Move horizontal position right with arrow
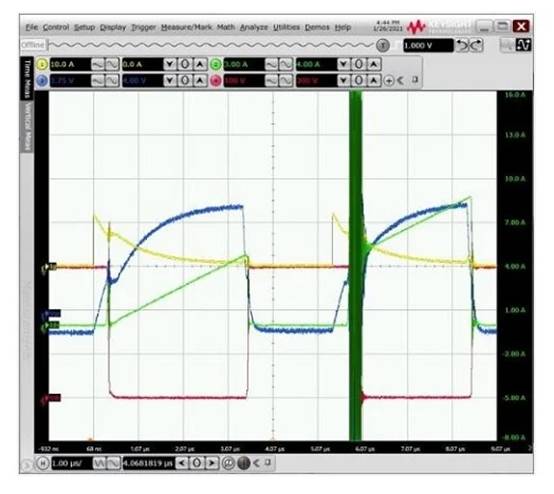554x494 pixels. coord(212,463)
